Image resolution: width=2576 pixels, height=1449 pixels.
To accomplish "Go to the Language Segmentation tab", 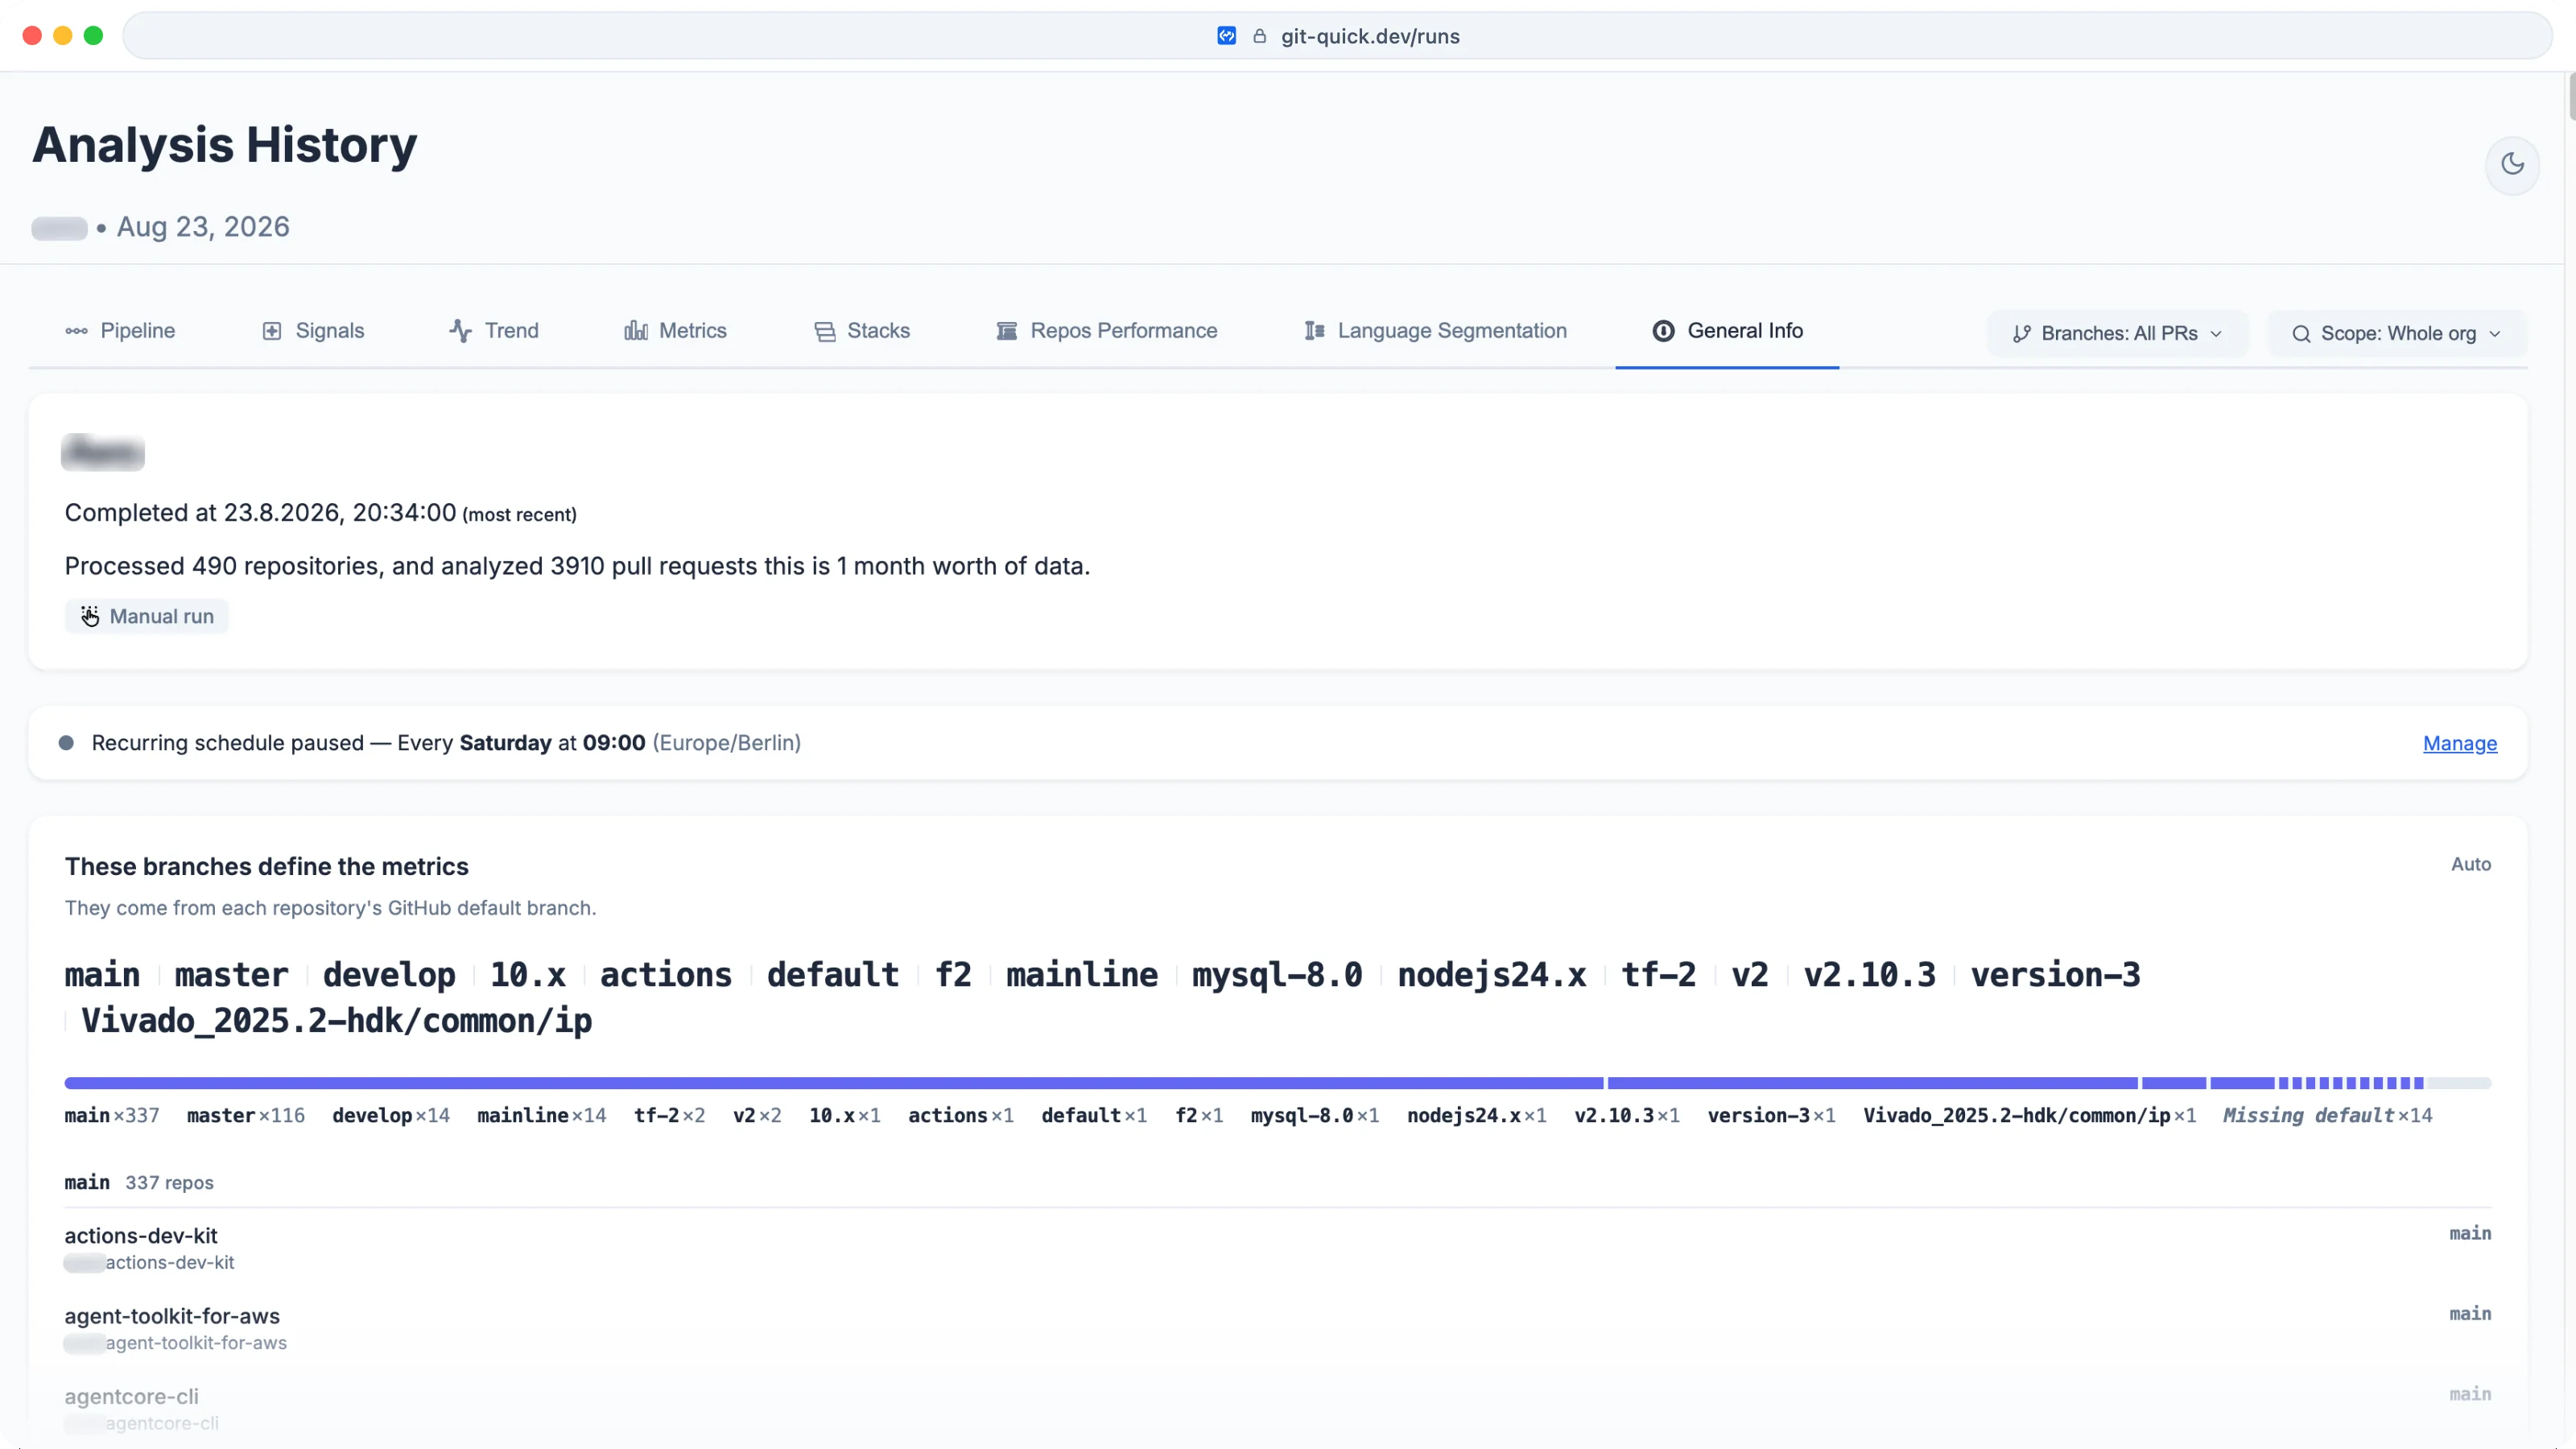I will (x=1435, y=331).
